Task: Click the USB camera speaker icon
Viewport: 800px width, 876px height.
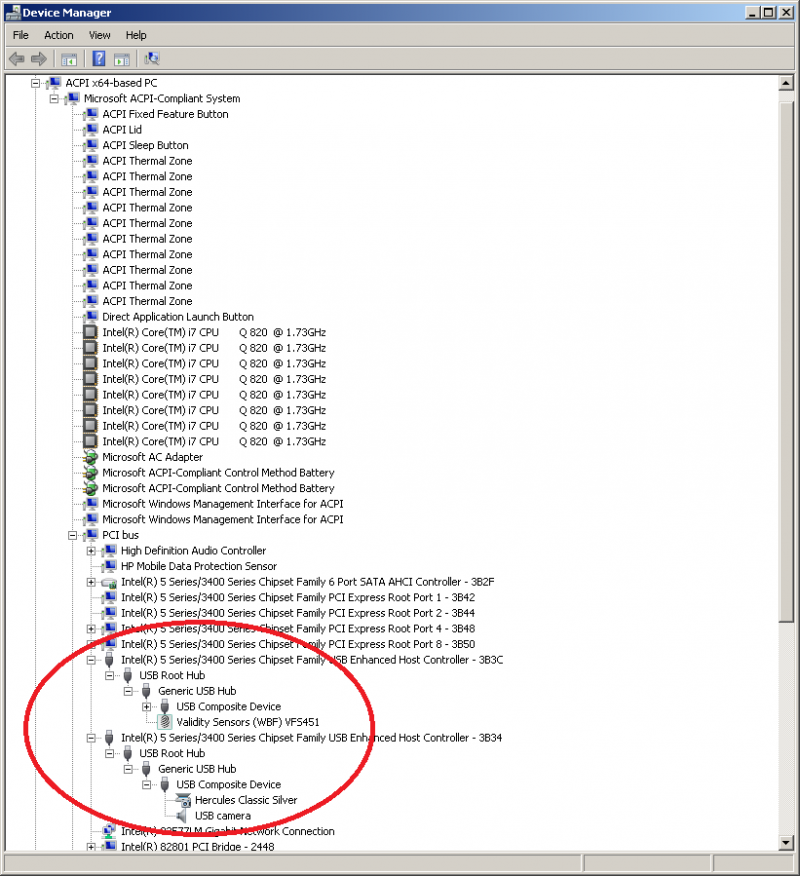Action: [182, 816]
